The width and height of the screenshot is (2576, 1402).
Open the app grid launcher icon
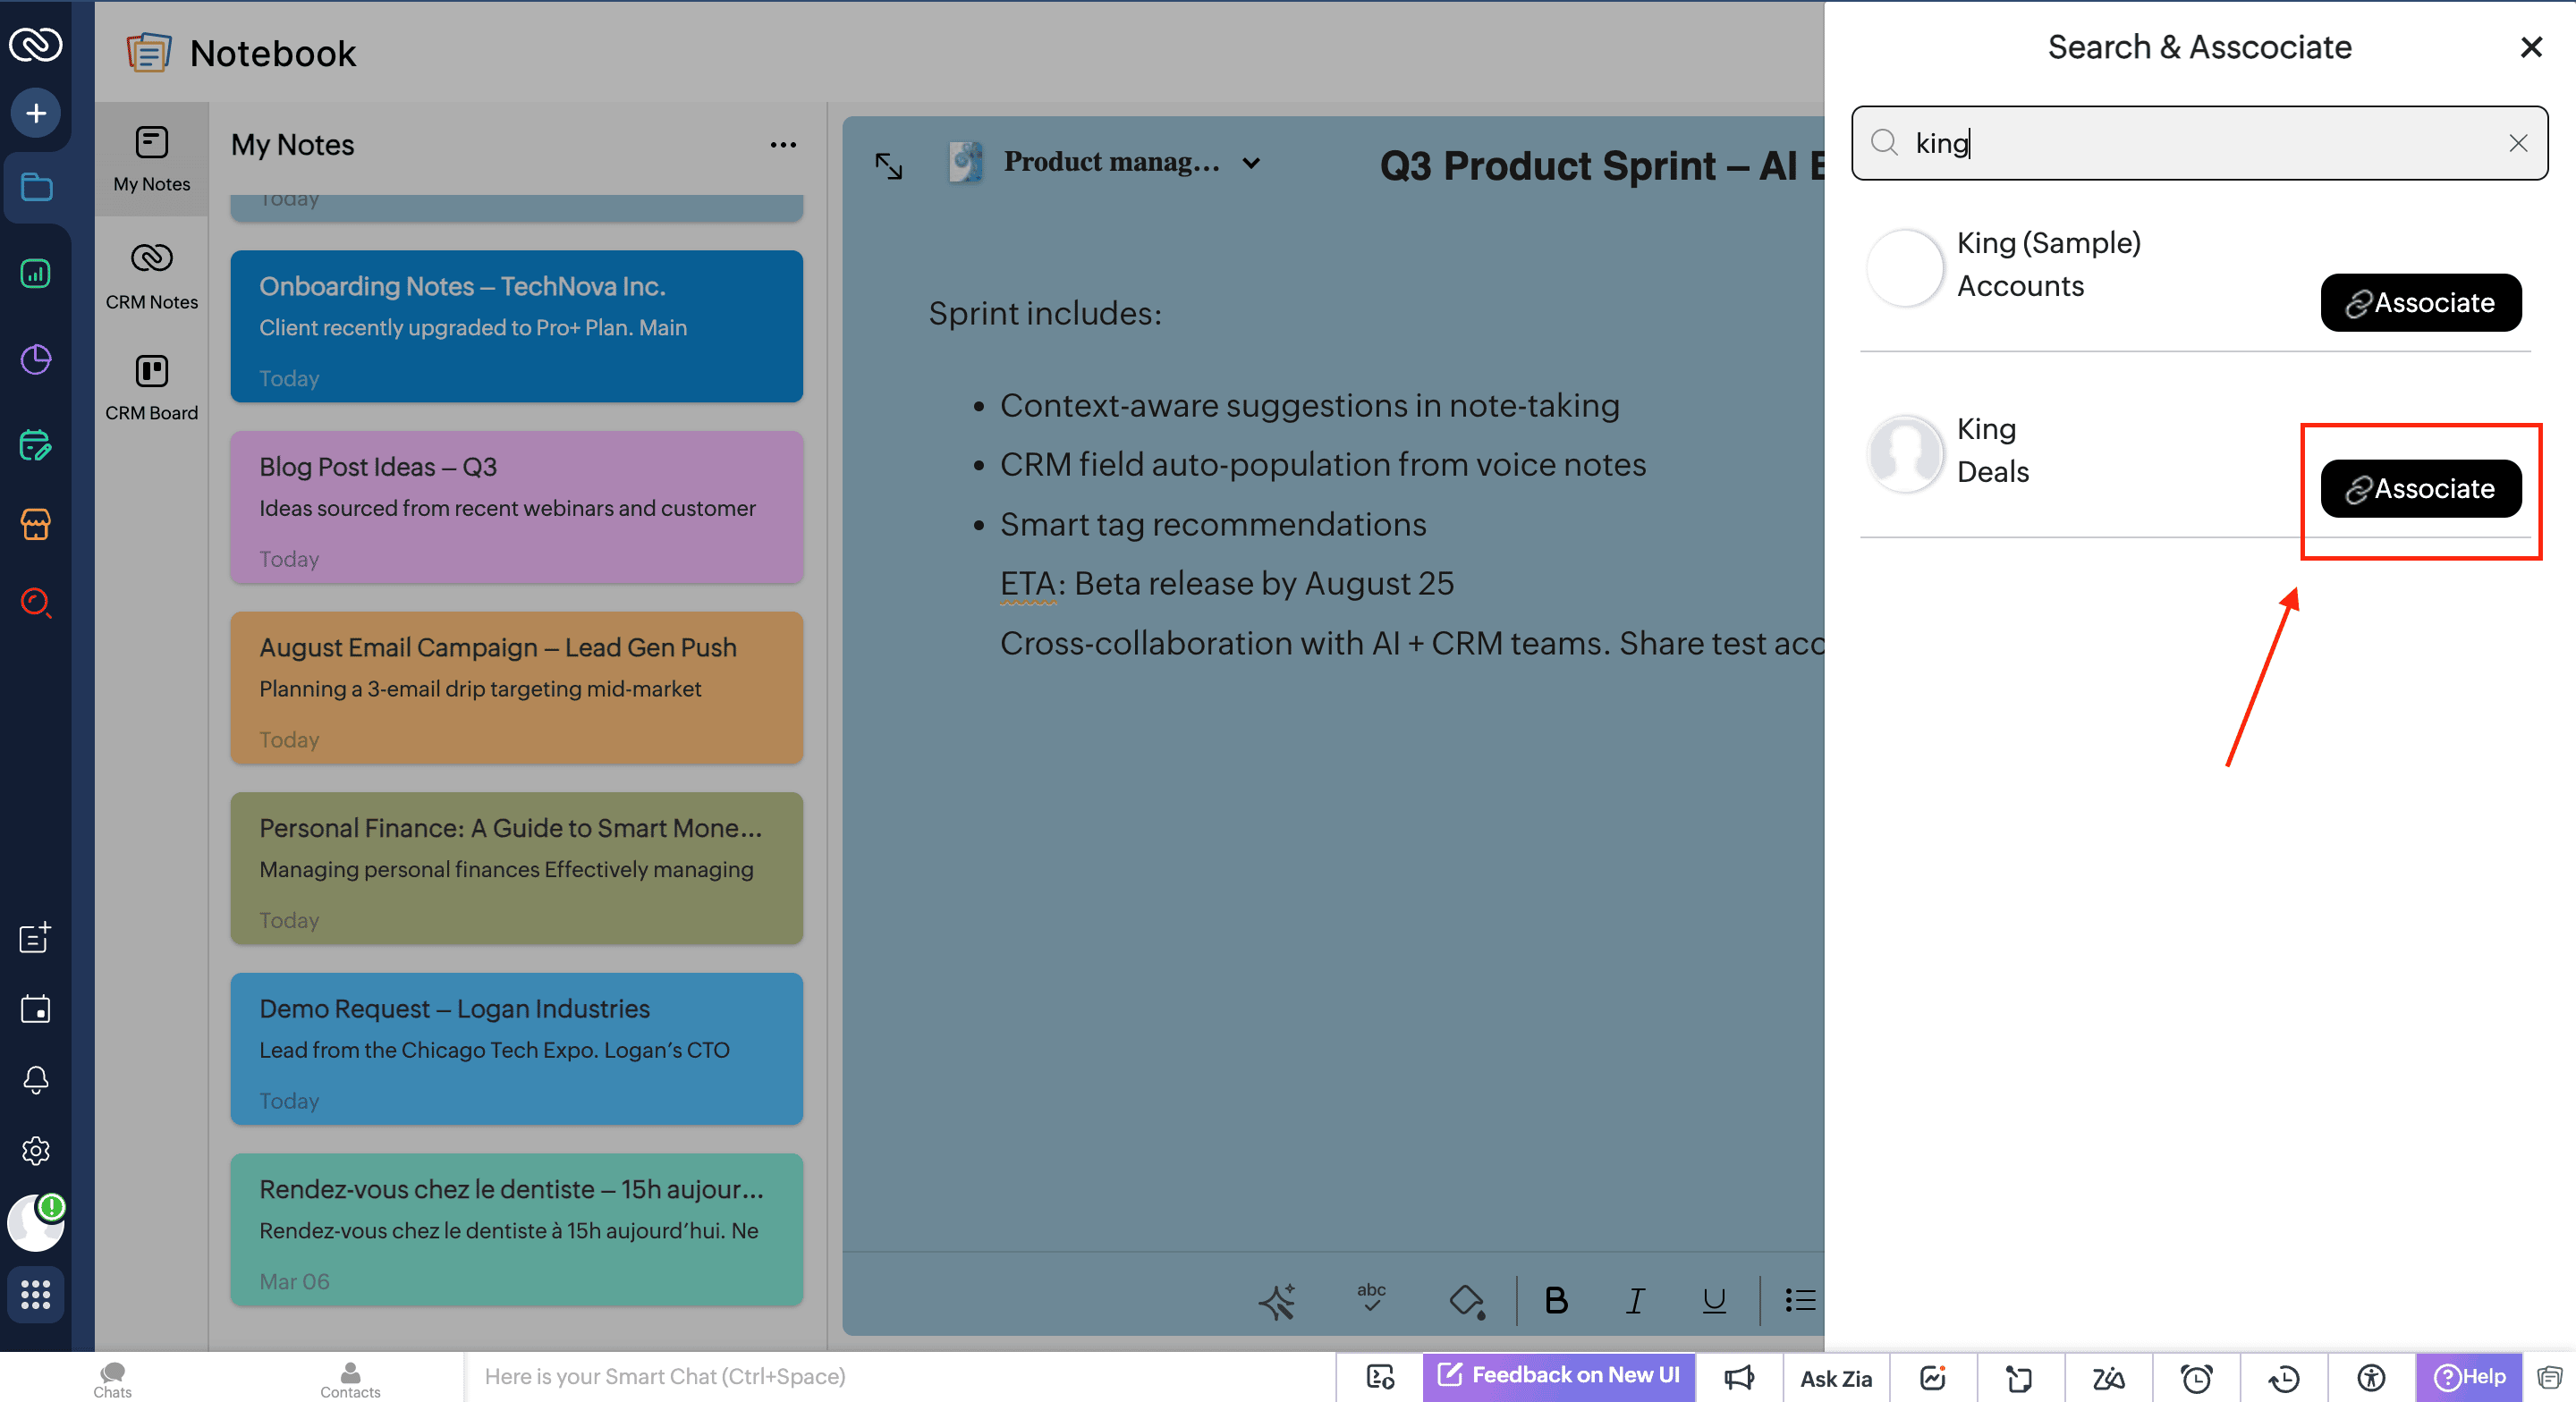(36, 1294)
